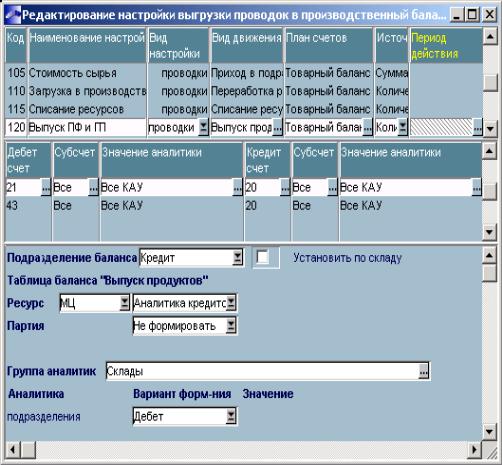
Task: Click the accounts grid vertical scrollbar thumb
Action: pyautogui.click(x=489, y=191)
